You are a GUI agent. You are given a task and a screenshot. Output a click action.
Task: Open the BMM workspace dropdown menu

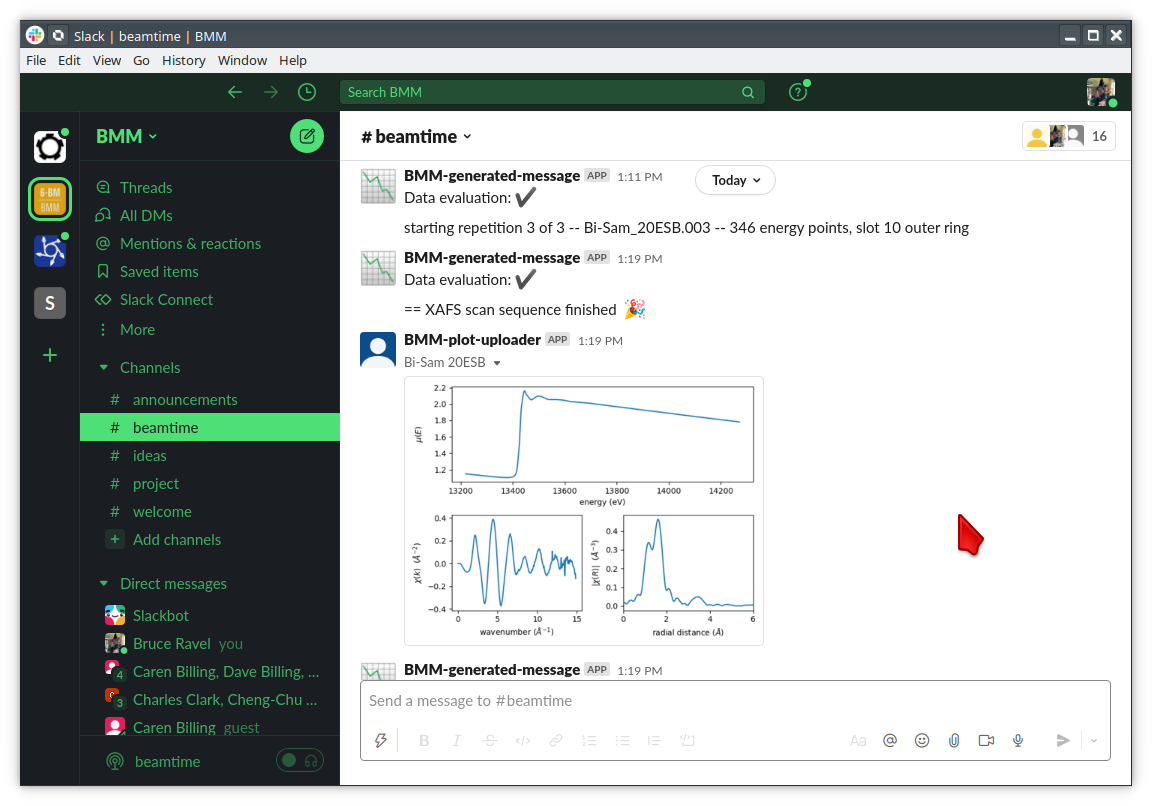click(x=126, y=136)
